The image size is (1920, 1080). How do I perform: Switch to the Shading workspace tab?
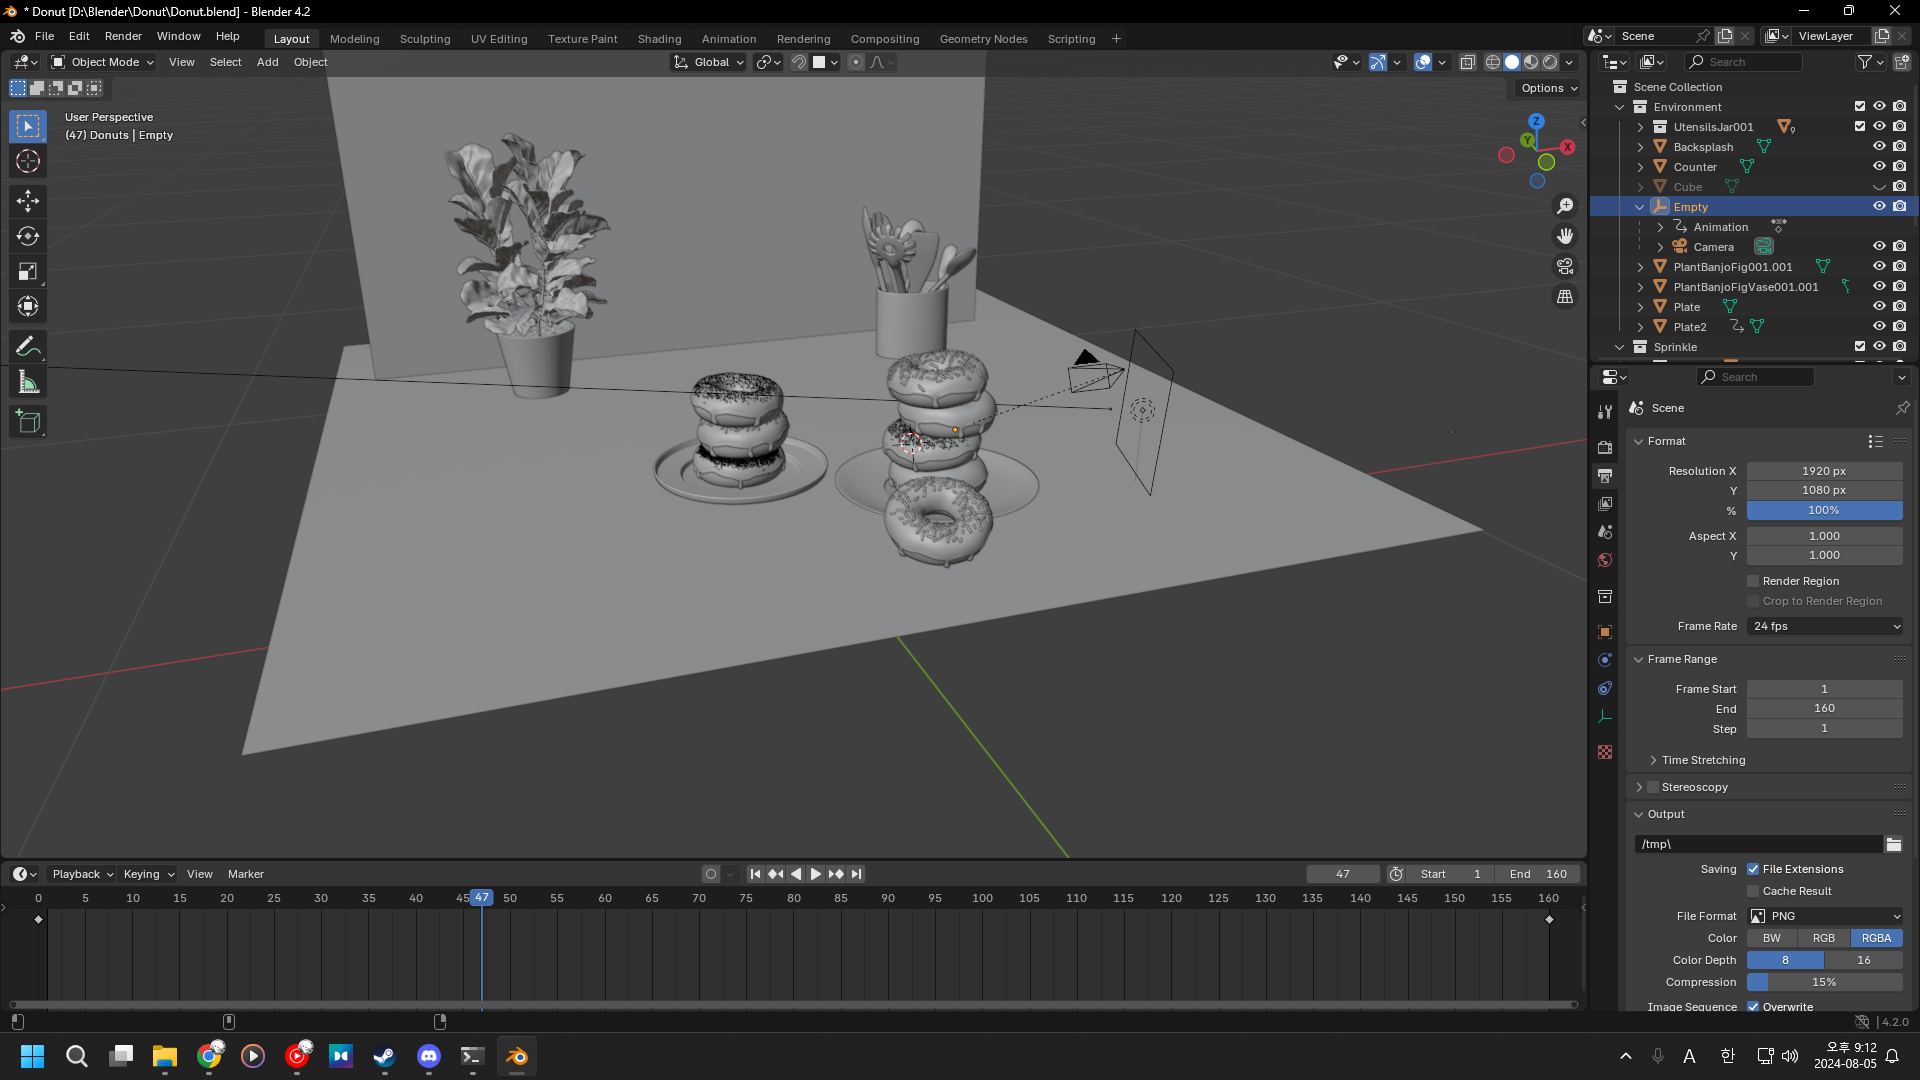(659, 39)
